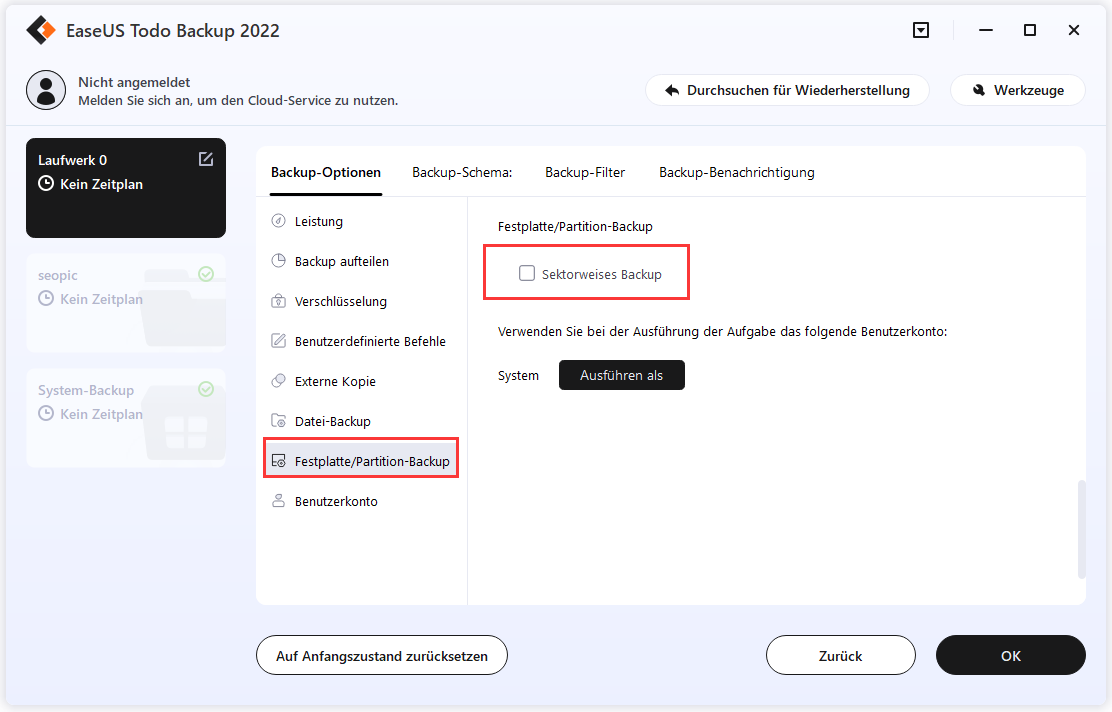Screen dimensions: 1112x712
Task: Click Auf Anfangszustand zurücksetzen
Action: (382, 655)
